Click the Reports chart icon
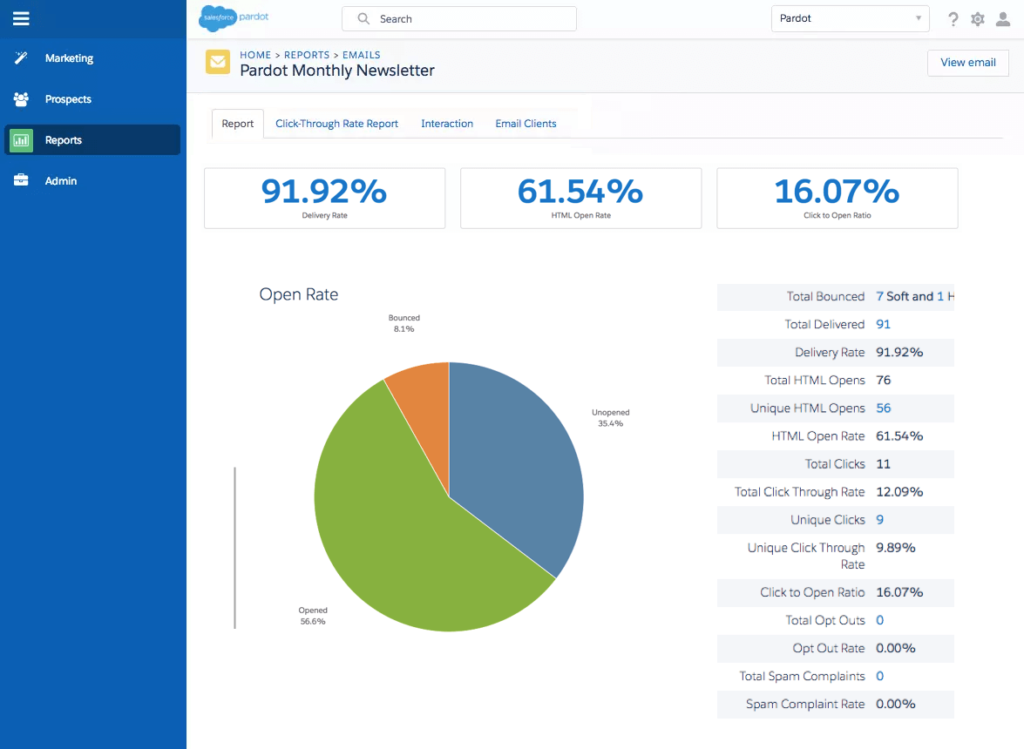This screenshot has width=1024, height=749. (x=22, y=140)
